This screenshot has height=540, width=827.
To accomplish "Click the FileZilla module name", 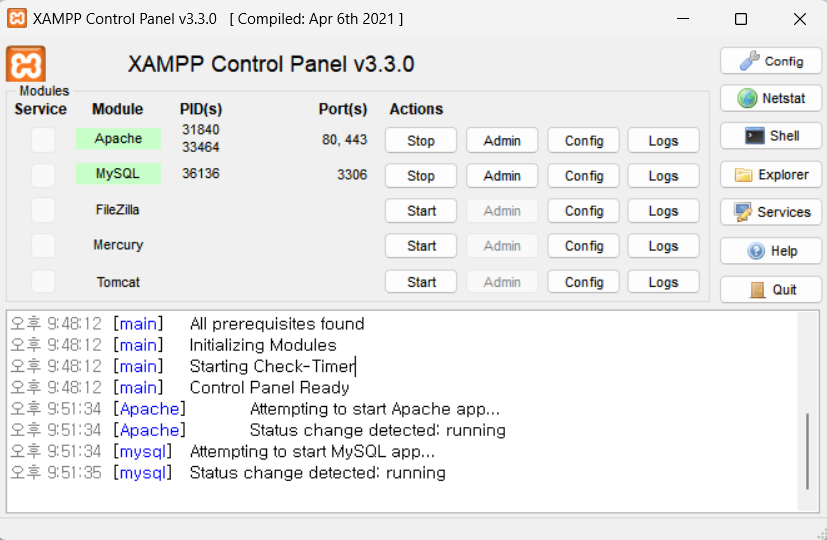I will [118, 210].
